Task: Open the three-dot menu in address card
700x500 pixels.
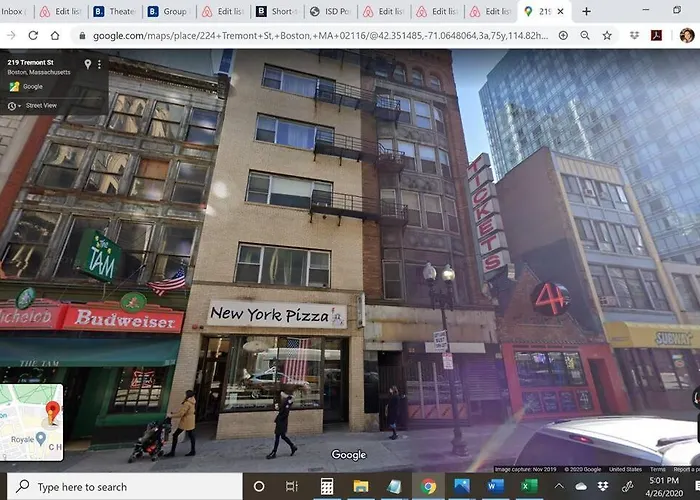Action: point(103,64)
